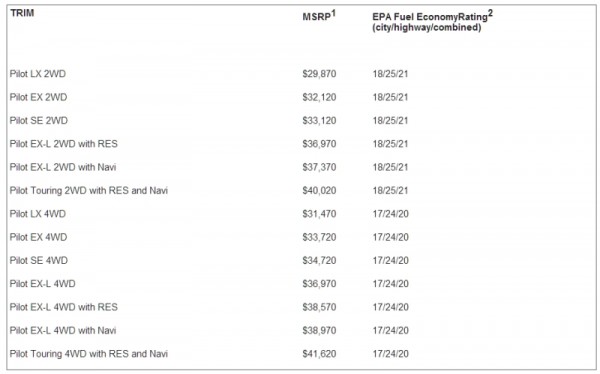Click the Pilot LX 4WD trim
The width and height of the screenshot is (600, 374).
[x=38, y=214]
